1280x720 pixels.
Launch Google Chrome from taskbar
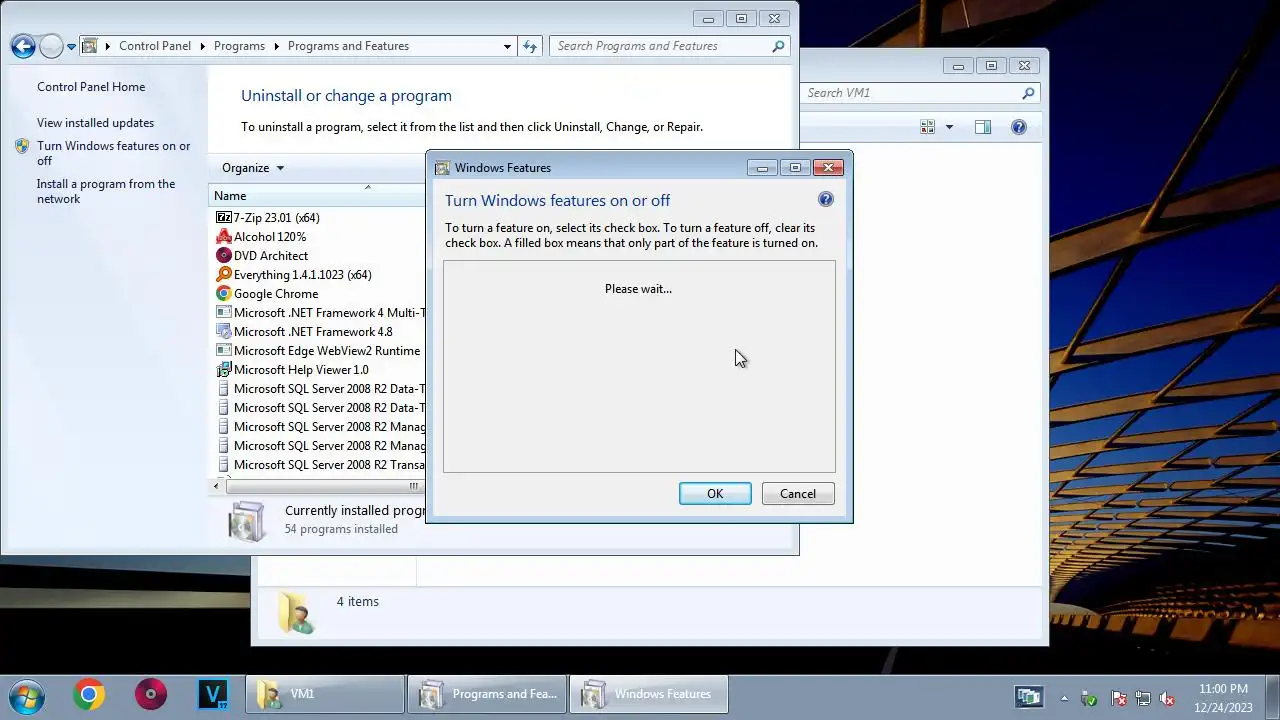[x=89, y=694]
